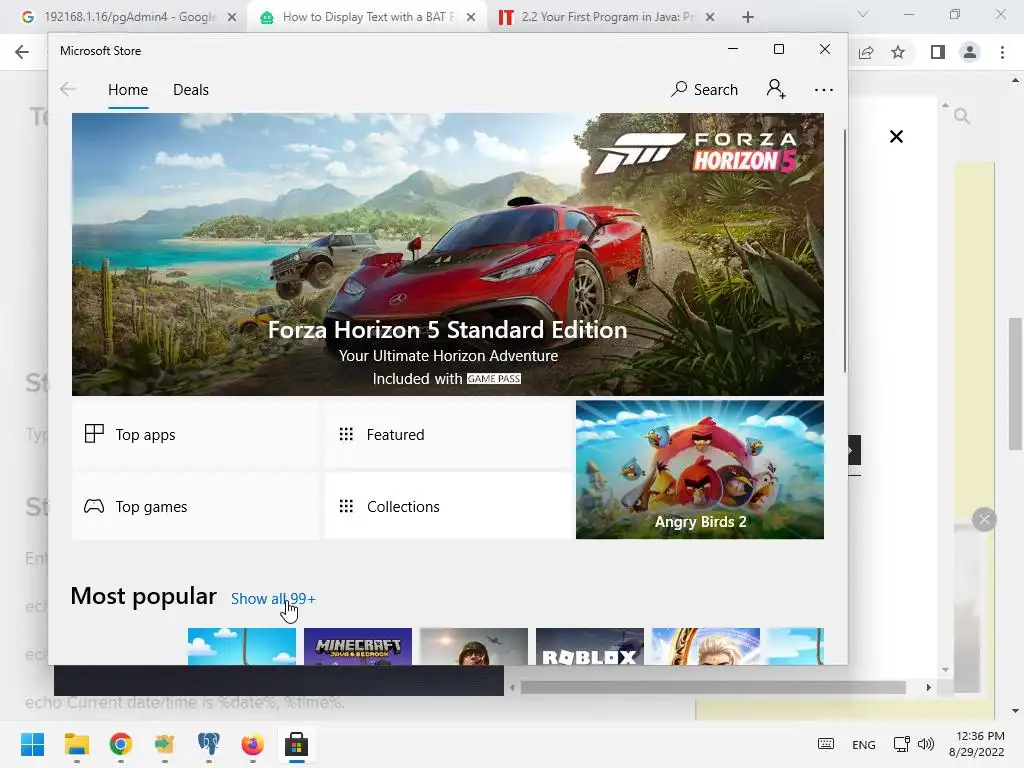This screenshot has width=1024, height=768.
Task: Open the touch keyboard tray icon
Action: pos(825,744)
